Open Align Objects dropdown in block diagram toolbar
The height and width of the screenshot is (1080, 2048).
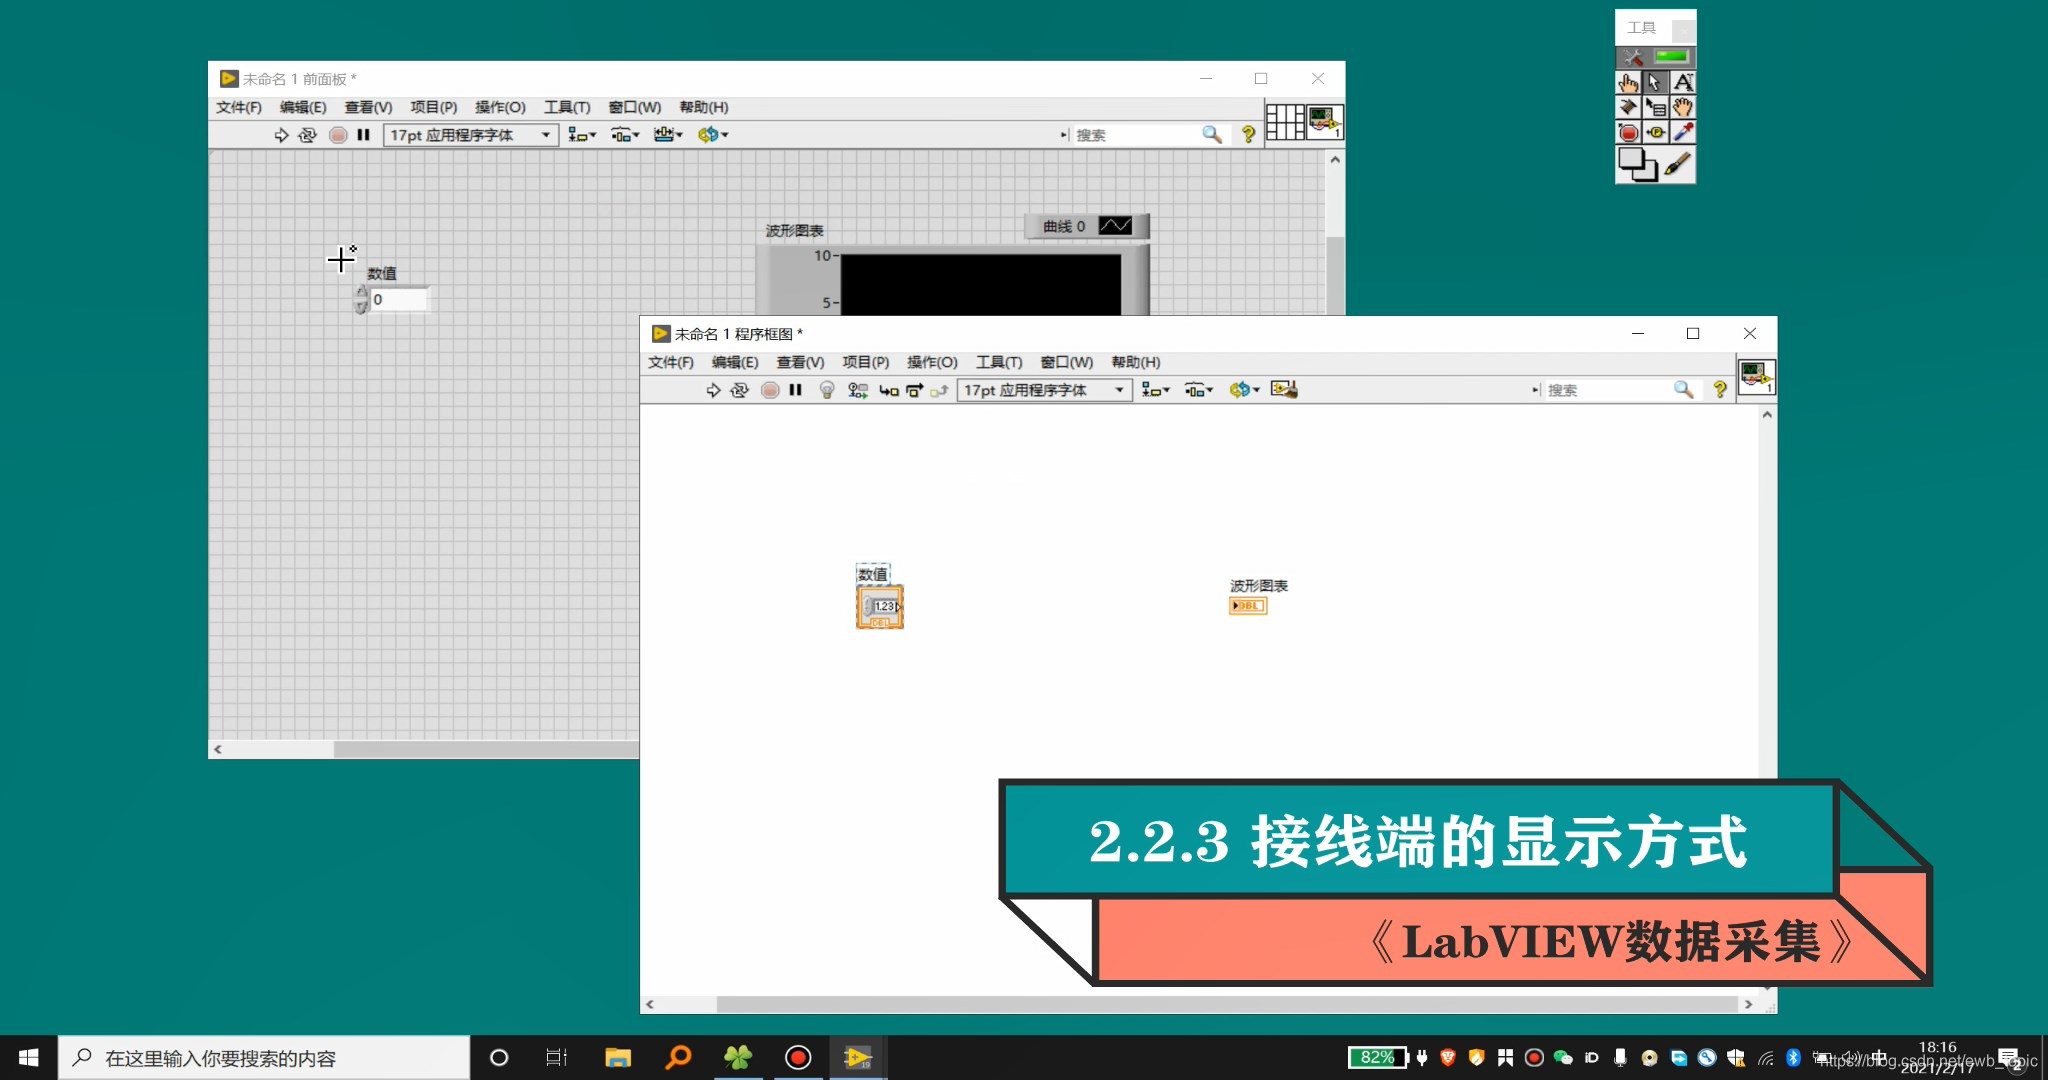click(1155, 390)
